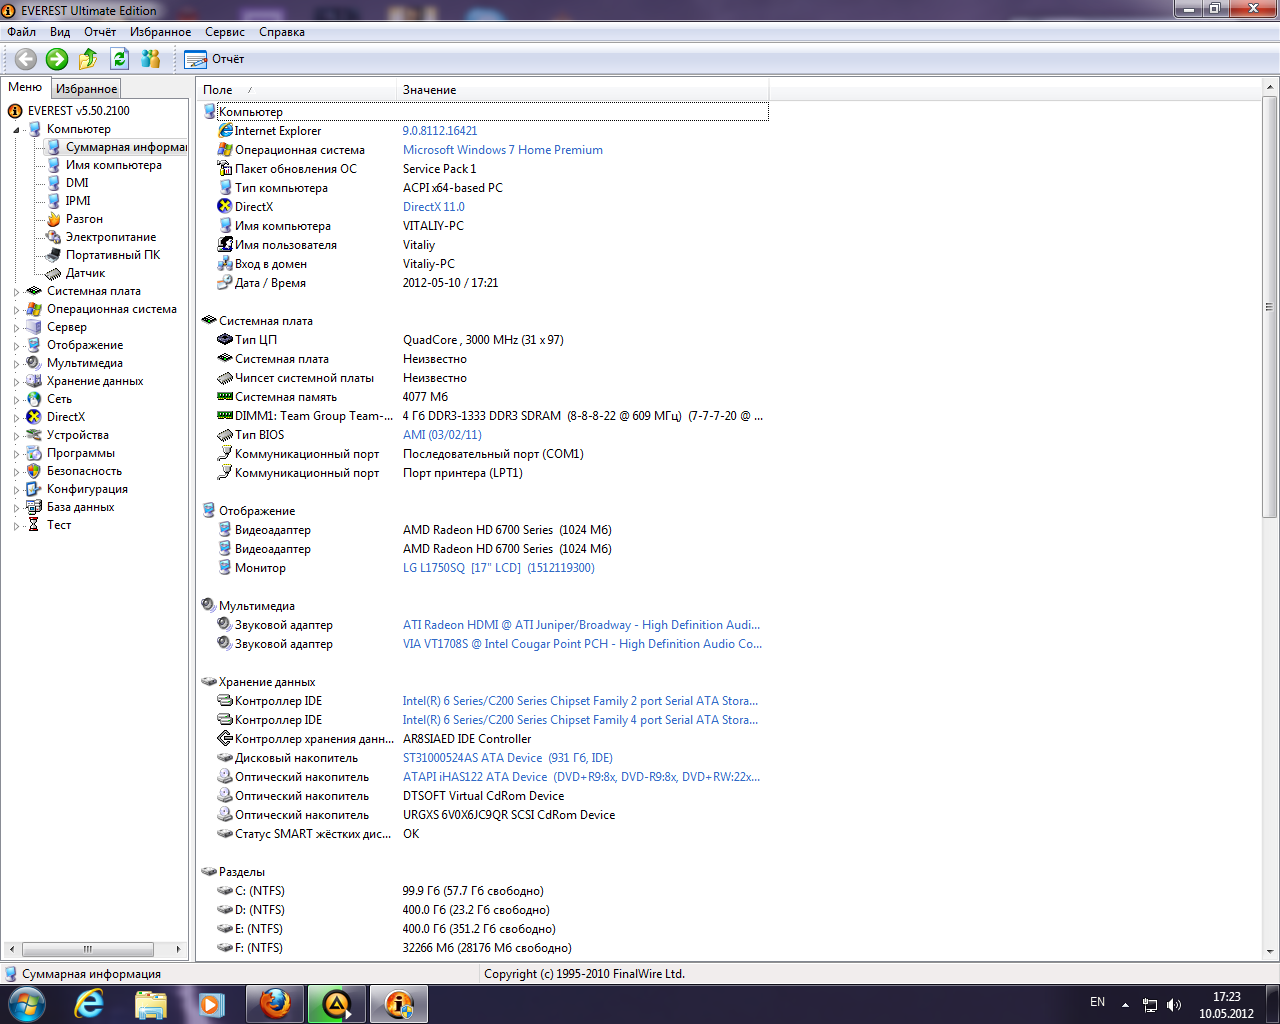This screenshot has width=1280, height=1024.
Task: Open the Сервис menu
Action: pyautogui.click(x=224, y=31)
